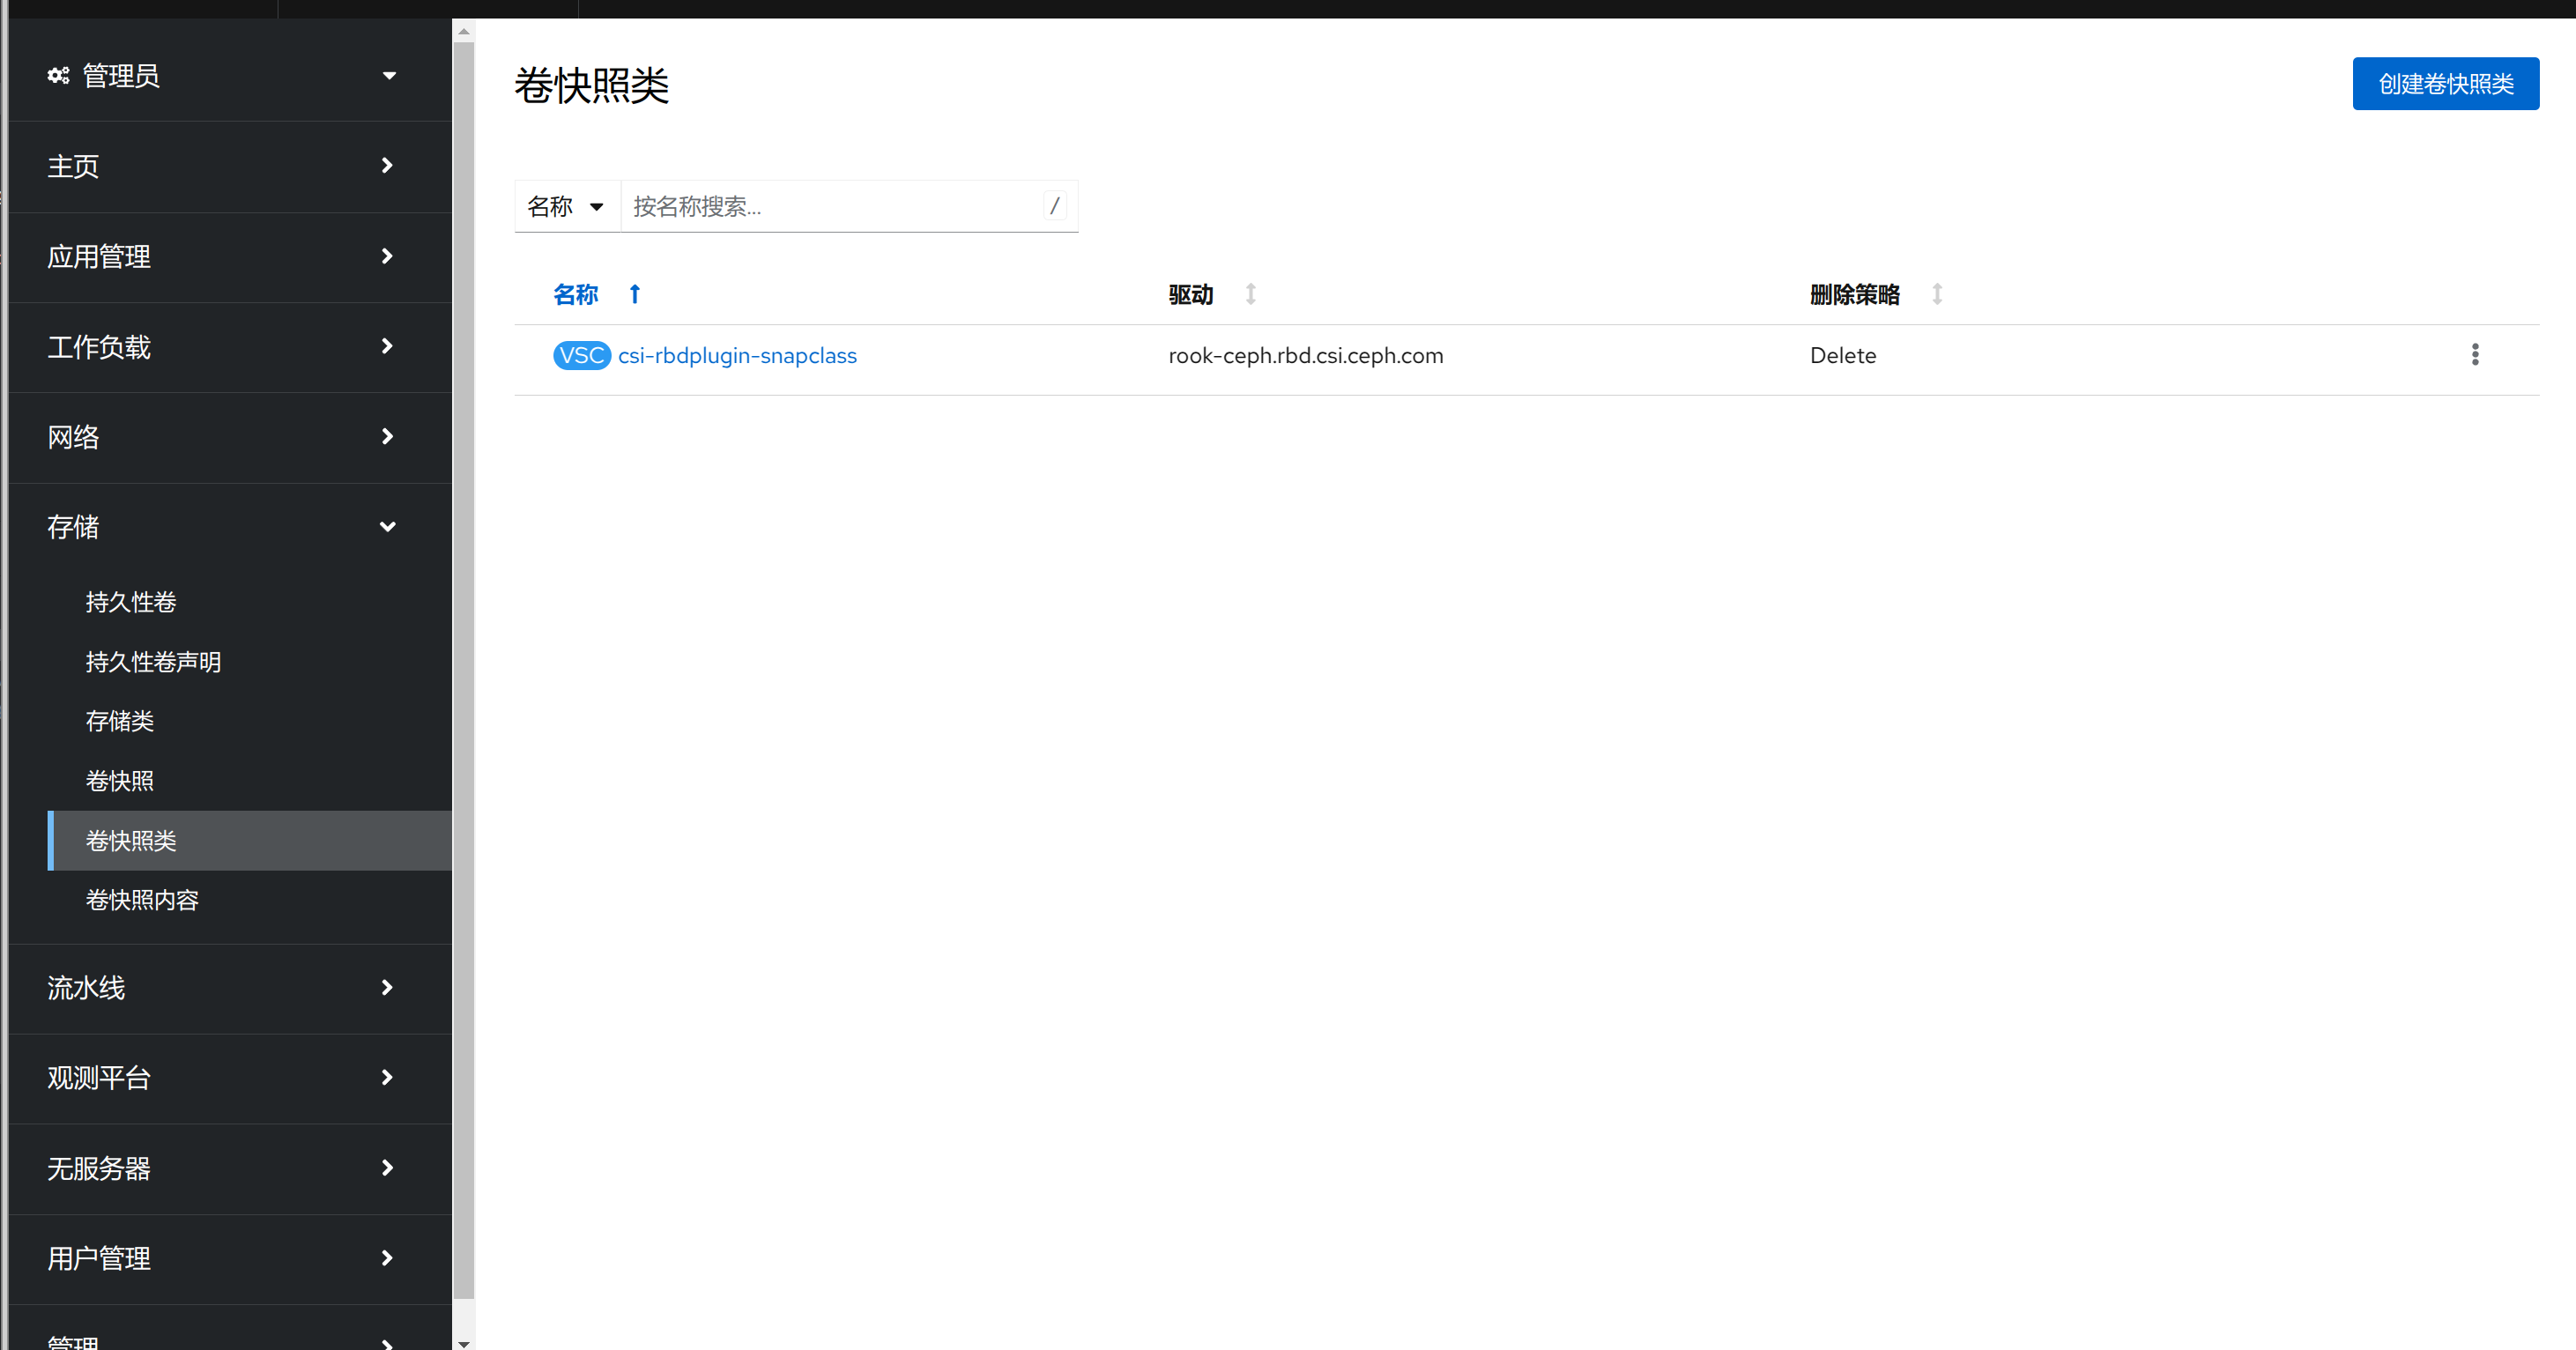This screenshot has height=1350, width=2576.
Task: Focus the 按名称搜索 input field
Action: (830, 206)
